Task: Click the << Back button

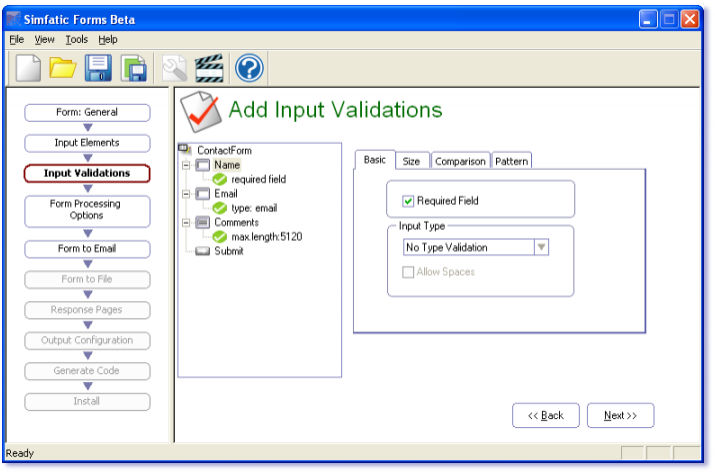Action: pyautogui.click(x=546, y=416)
